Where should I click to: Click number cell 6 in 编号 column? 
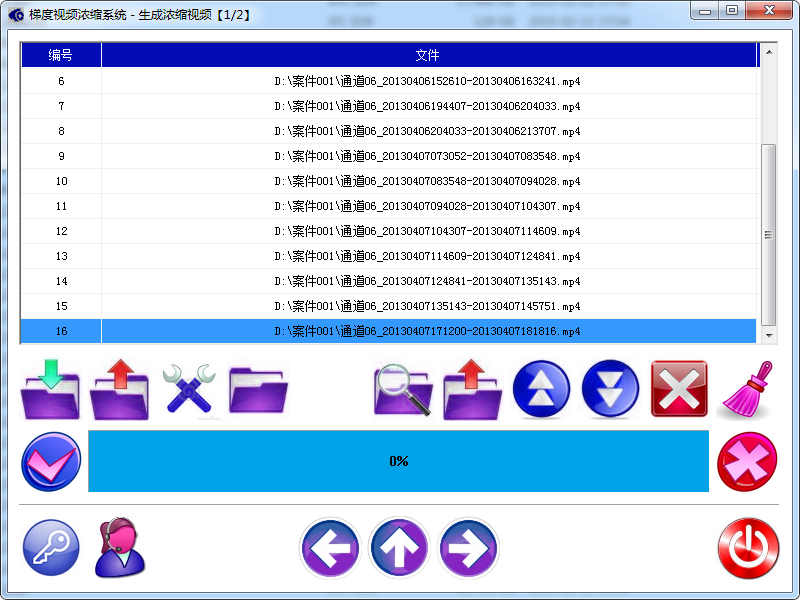click(61, 81)
